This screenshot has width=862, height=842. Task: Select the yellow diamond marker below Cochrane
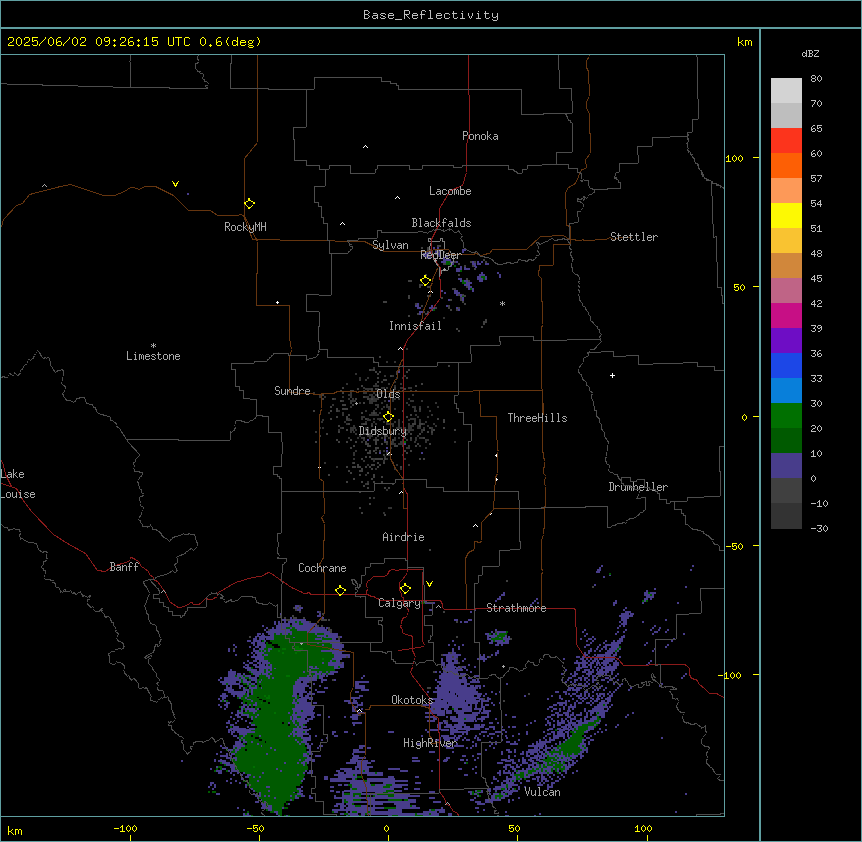pyautogui.click(x=340, y=590)
